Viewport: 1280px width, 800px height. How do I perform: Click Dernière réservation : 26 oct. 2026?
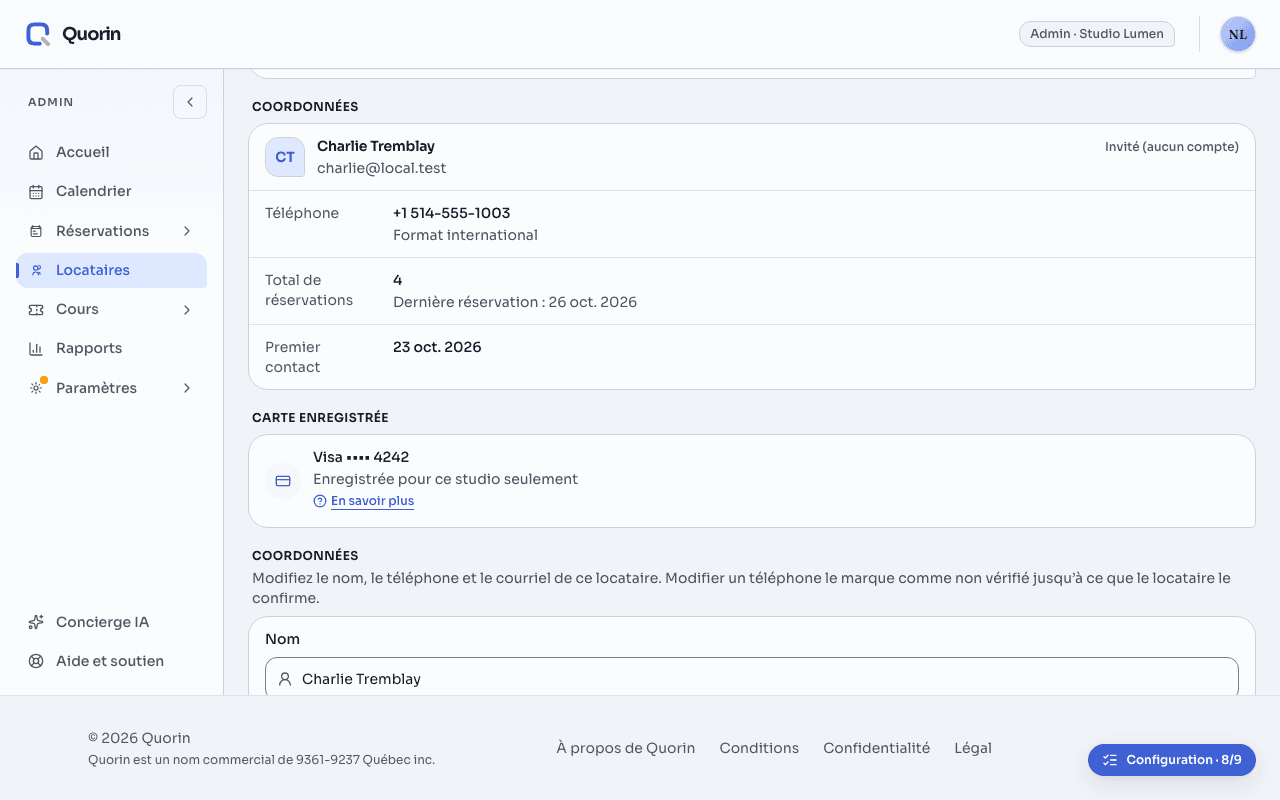pos(515,302)
